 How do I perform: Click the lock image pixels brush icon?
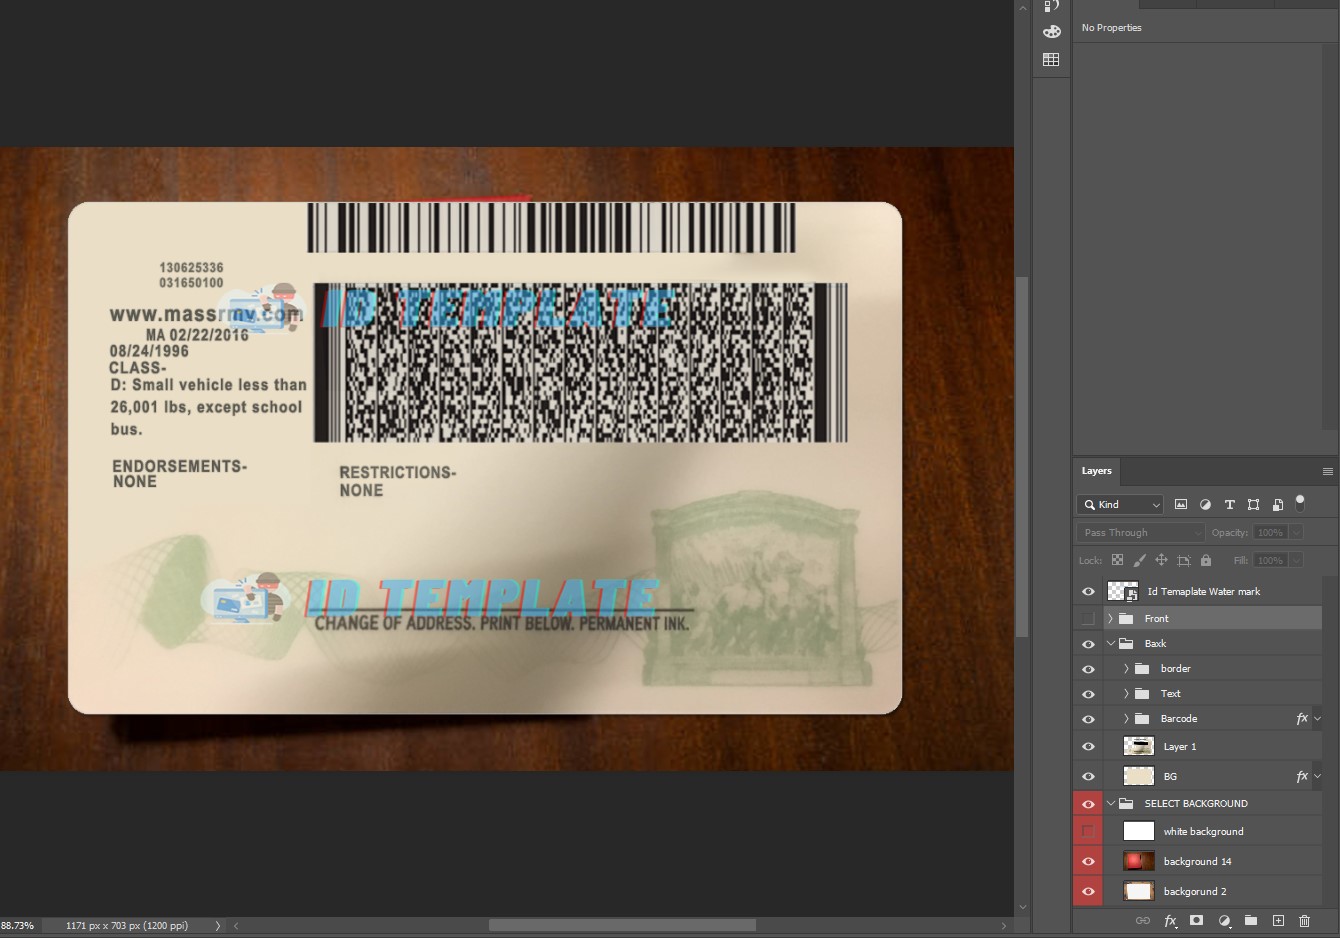tap(1139, 560)
